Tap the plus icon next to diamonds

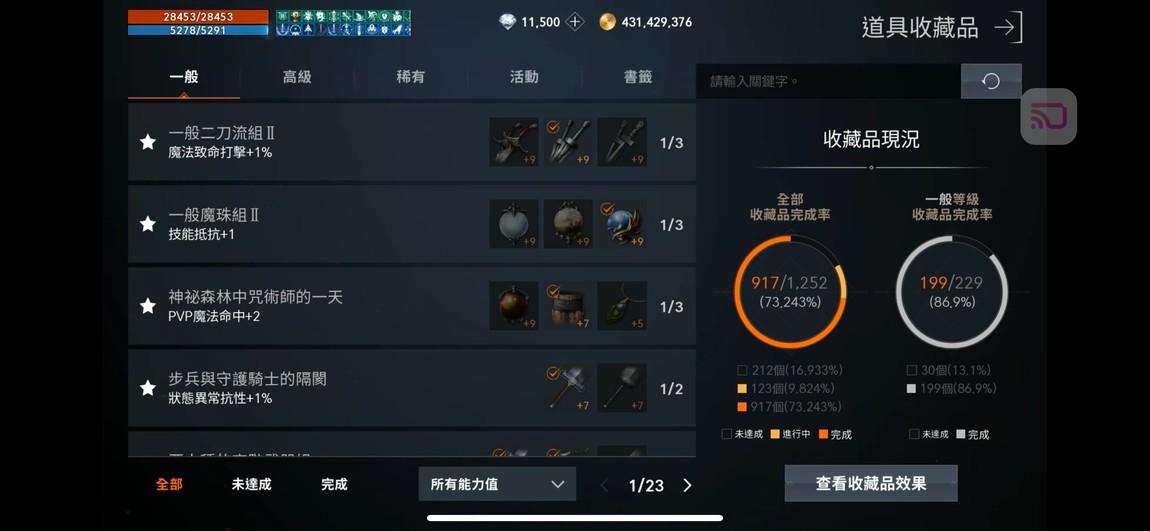(x=575, y=22)
